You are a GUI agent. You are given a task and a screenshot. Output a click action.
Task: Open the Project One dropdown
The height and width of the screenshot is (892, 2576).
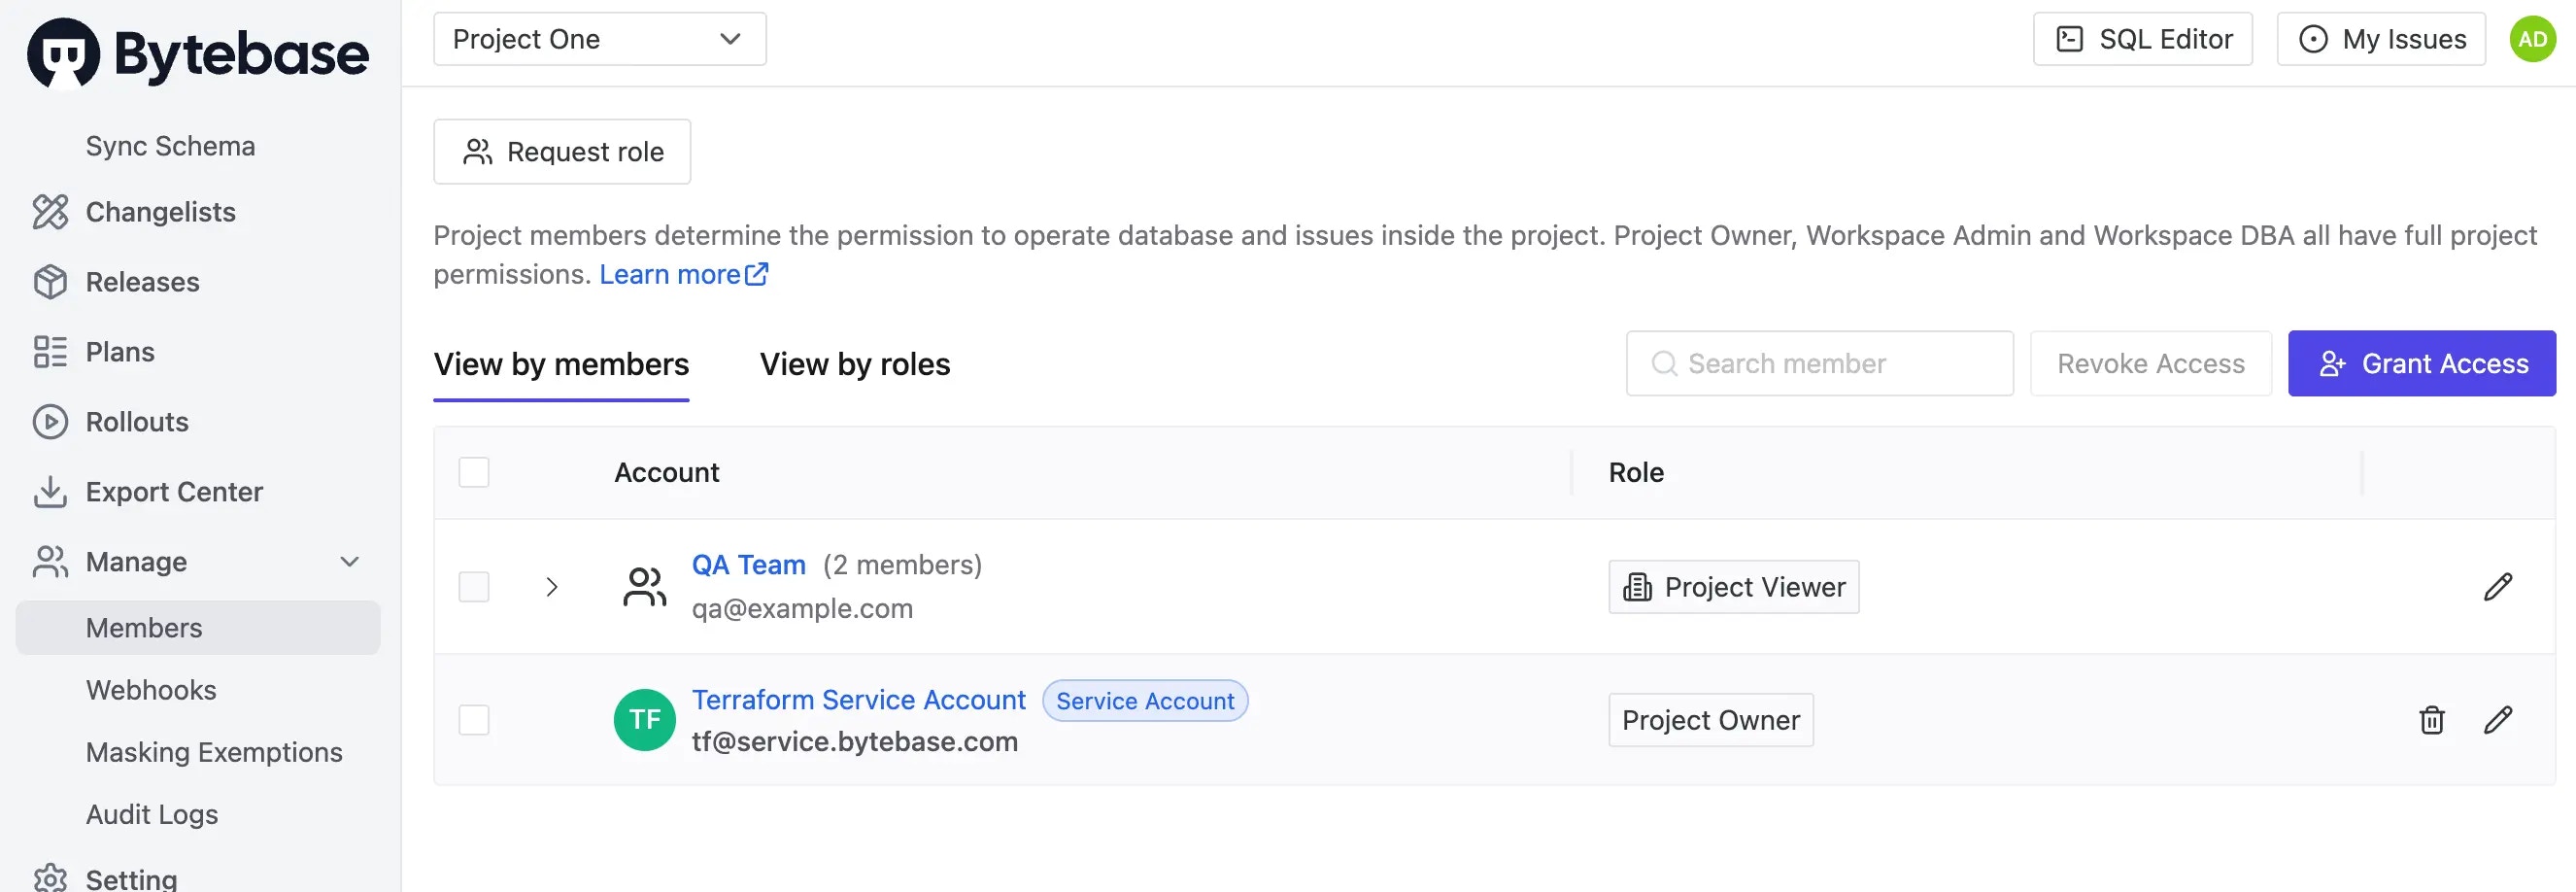(x=599, y=39)
